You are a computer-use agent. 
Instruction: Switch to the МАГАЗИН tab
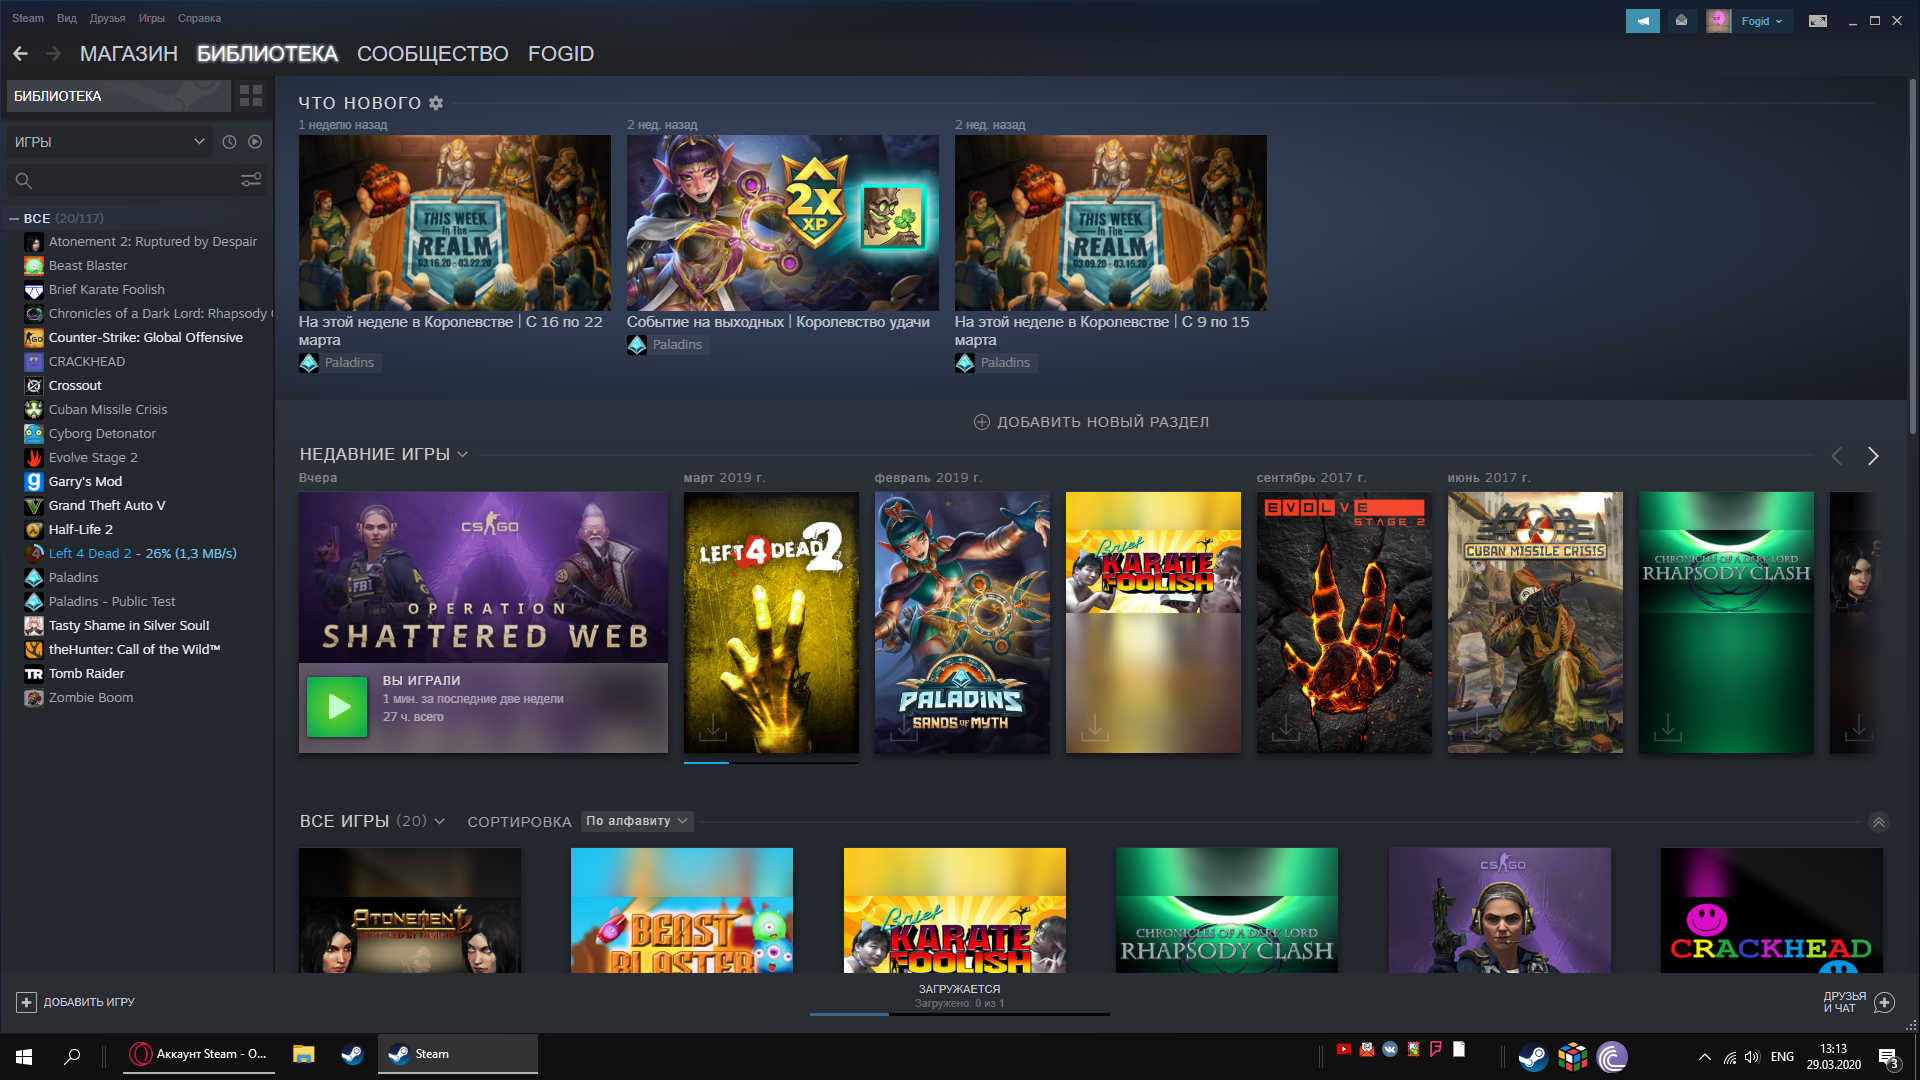coord(129,54)
